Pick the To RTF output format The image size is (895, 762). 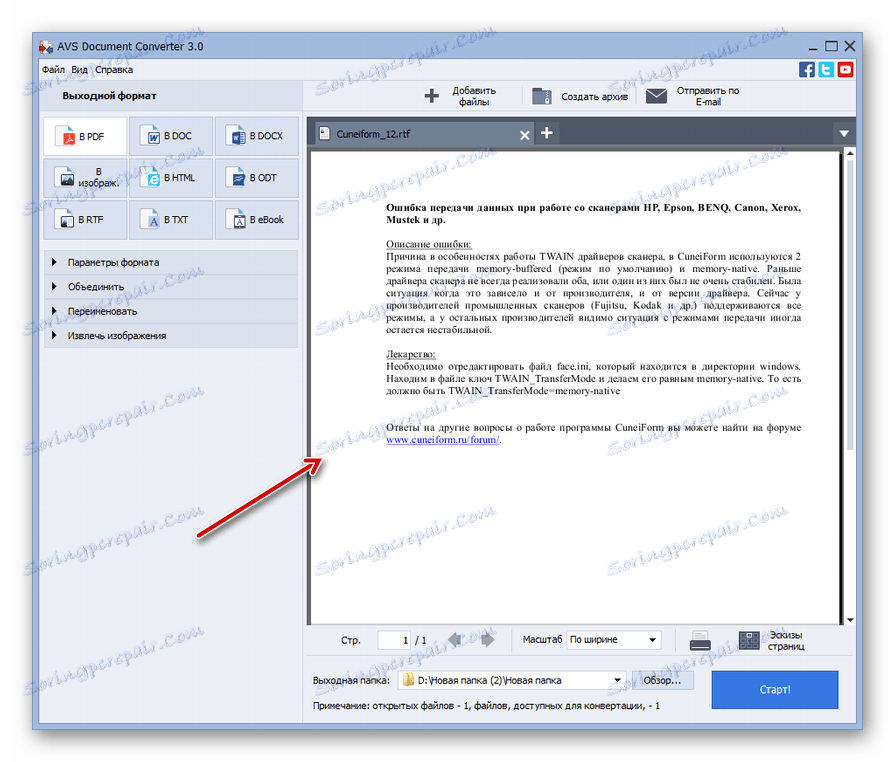click(85, 220)
